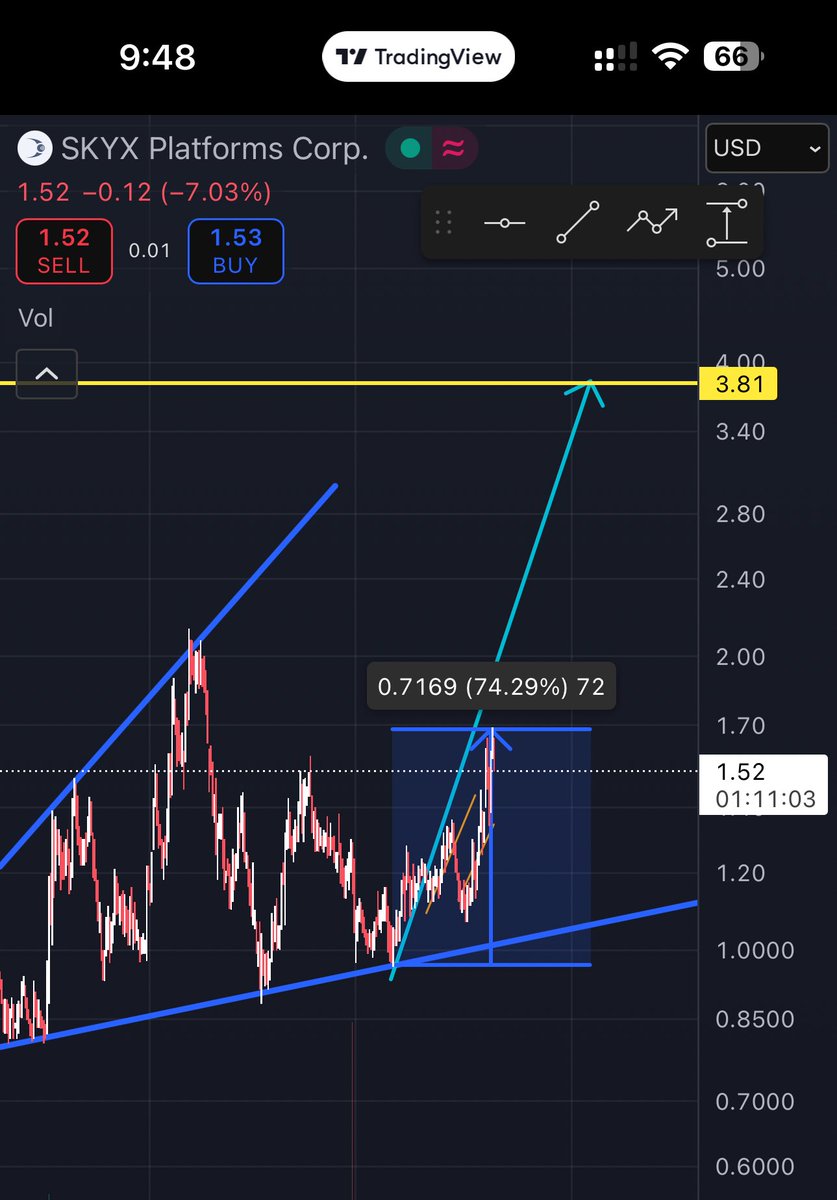Tap the Wi-Fi status icon
The height and width of the screenshot is (1200, 837).
(x=669, y=57)
